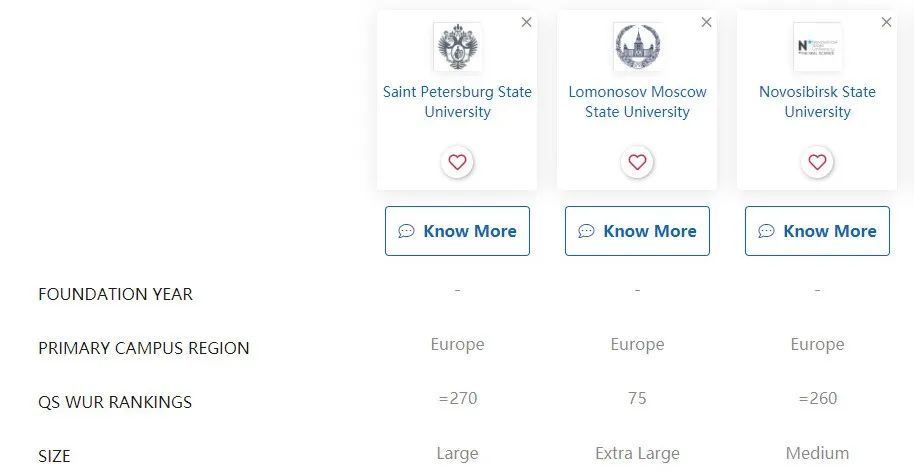Click Know More under Saint Petersburg State University
Image resolution: width=914 pixels, height=474 pixels.
pos(457,231)
